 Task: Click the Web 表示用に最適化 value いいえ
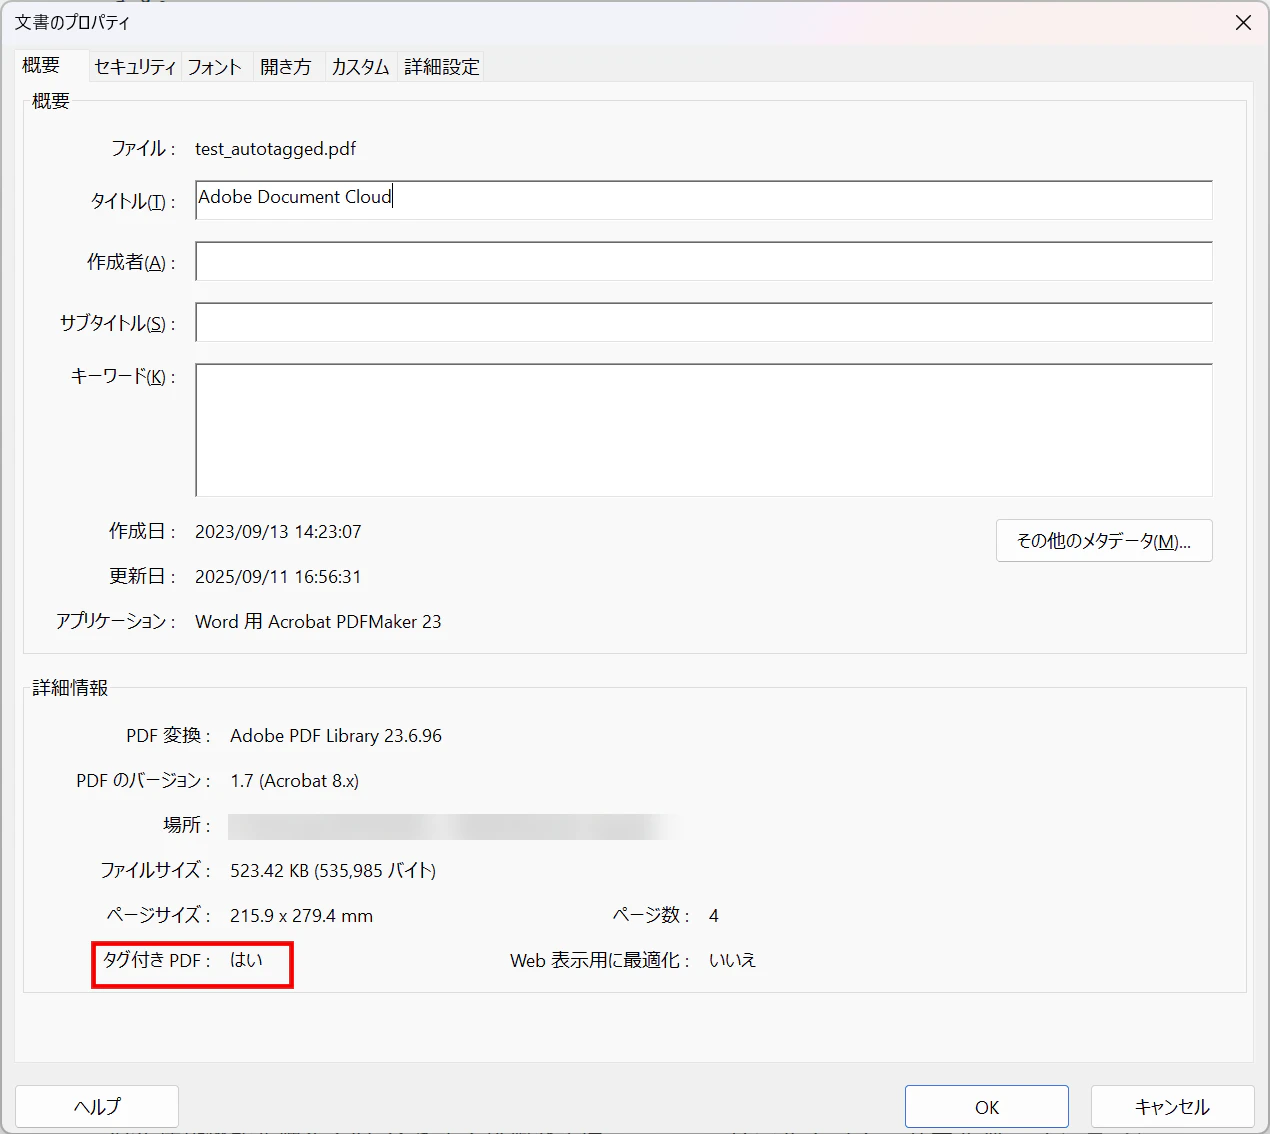[732, 960]
